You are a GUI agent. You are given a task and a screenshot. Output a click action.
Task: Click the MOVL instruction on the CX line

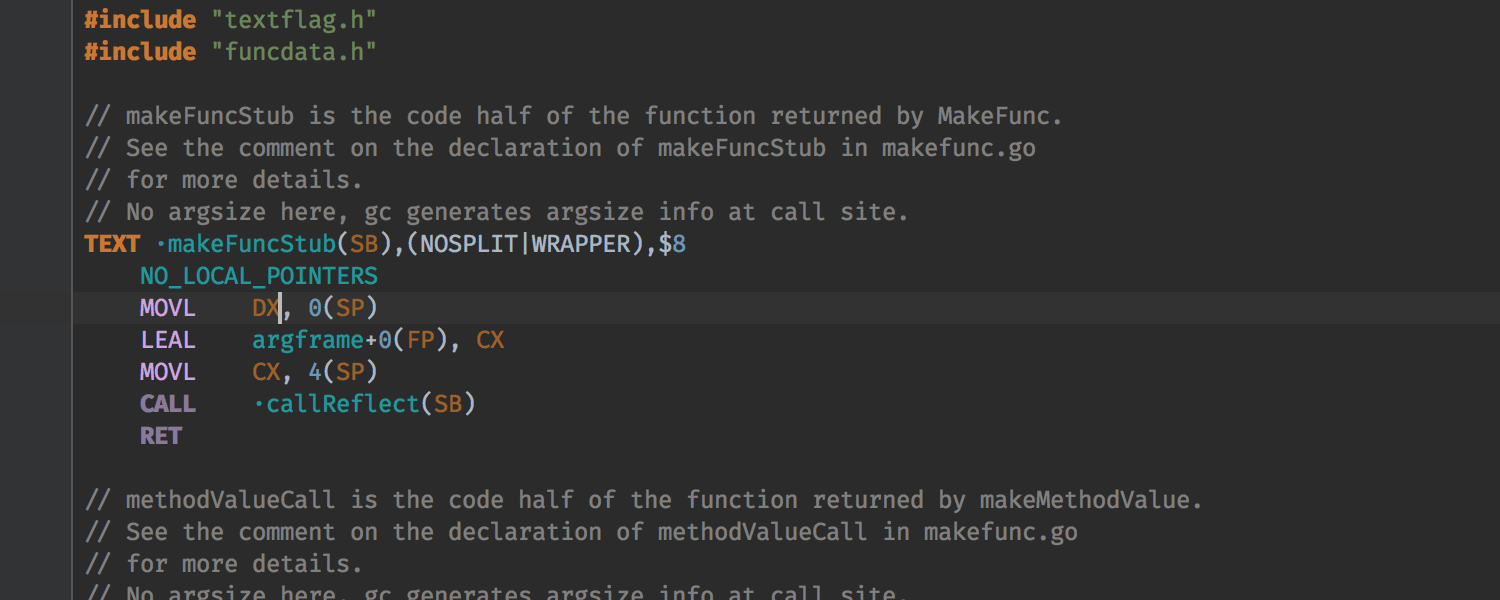[168, 372]
